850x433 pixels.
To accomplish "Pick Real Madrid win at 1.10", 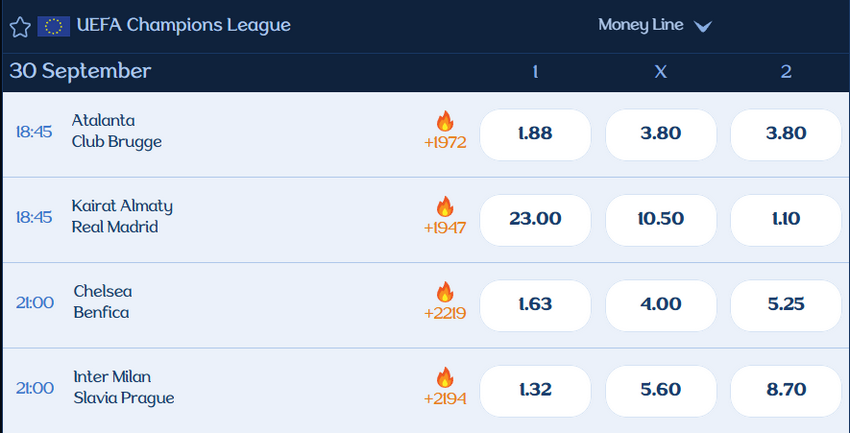I will pyautogui.click(x=786, y=219).
